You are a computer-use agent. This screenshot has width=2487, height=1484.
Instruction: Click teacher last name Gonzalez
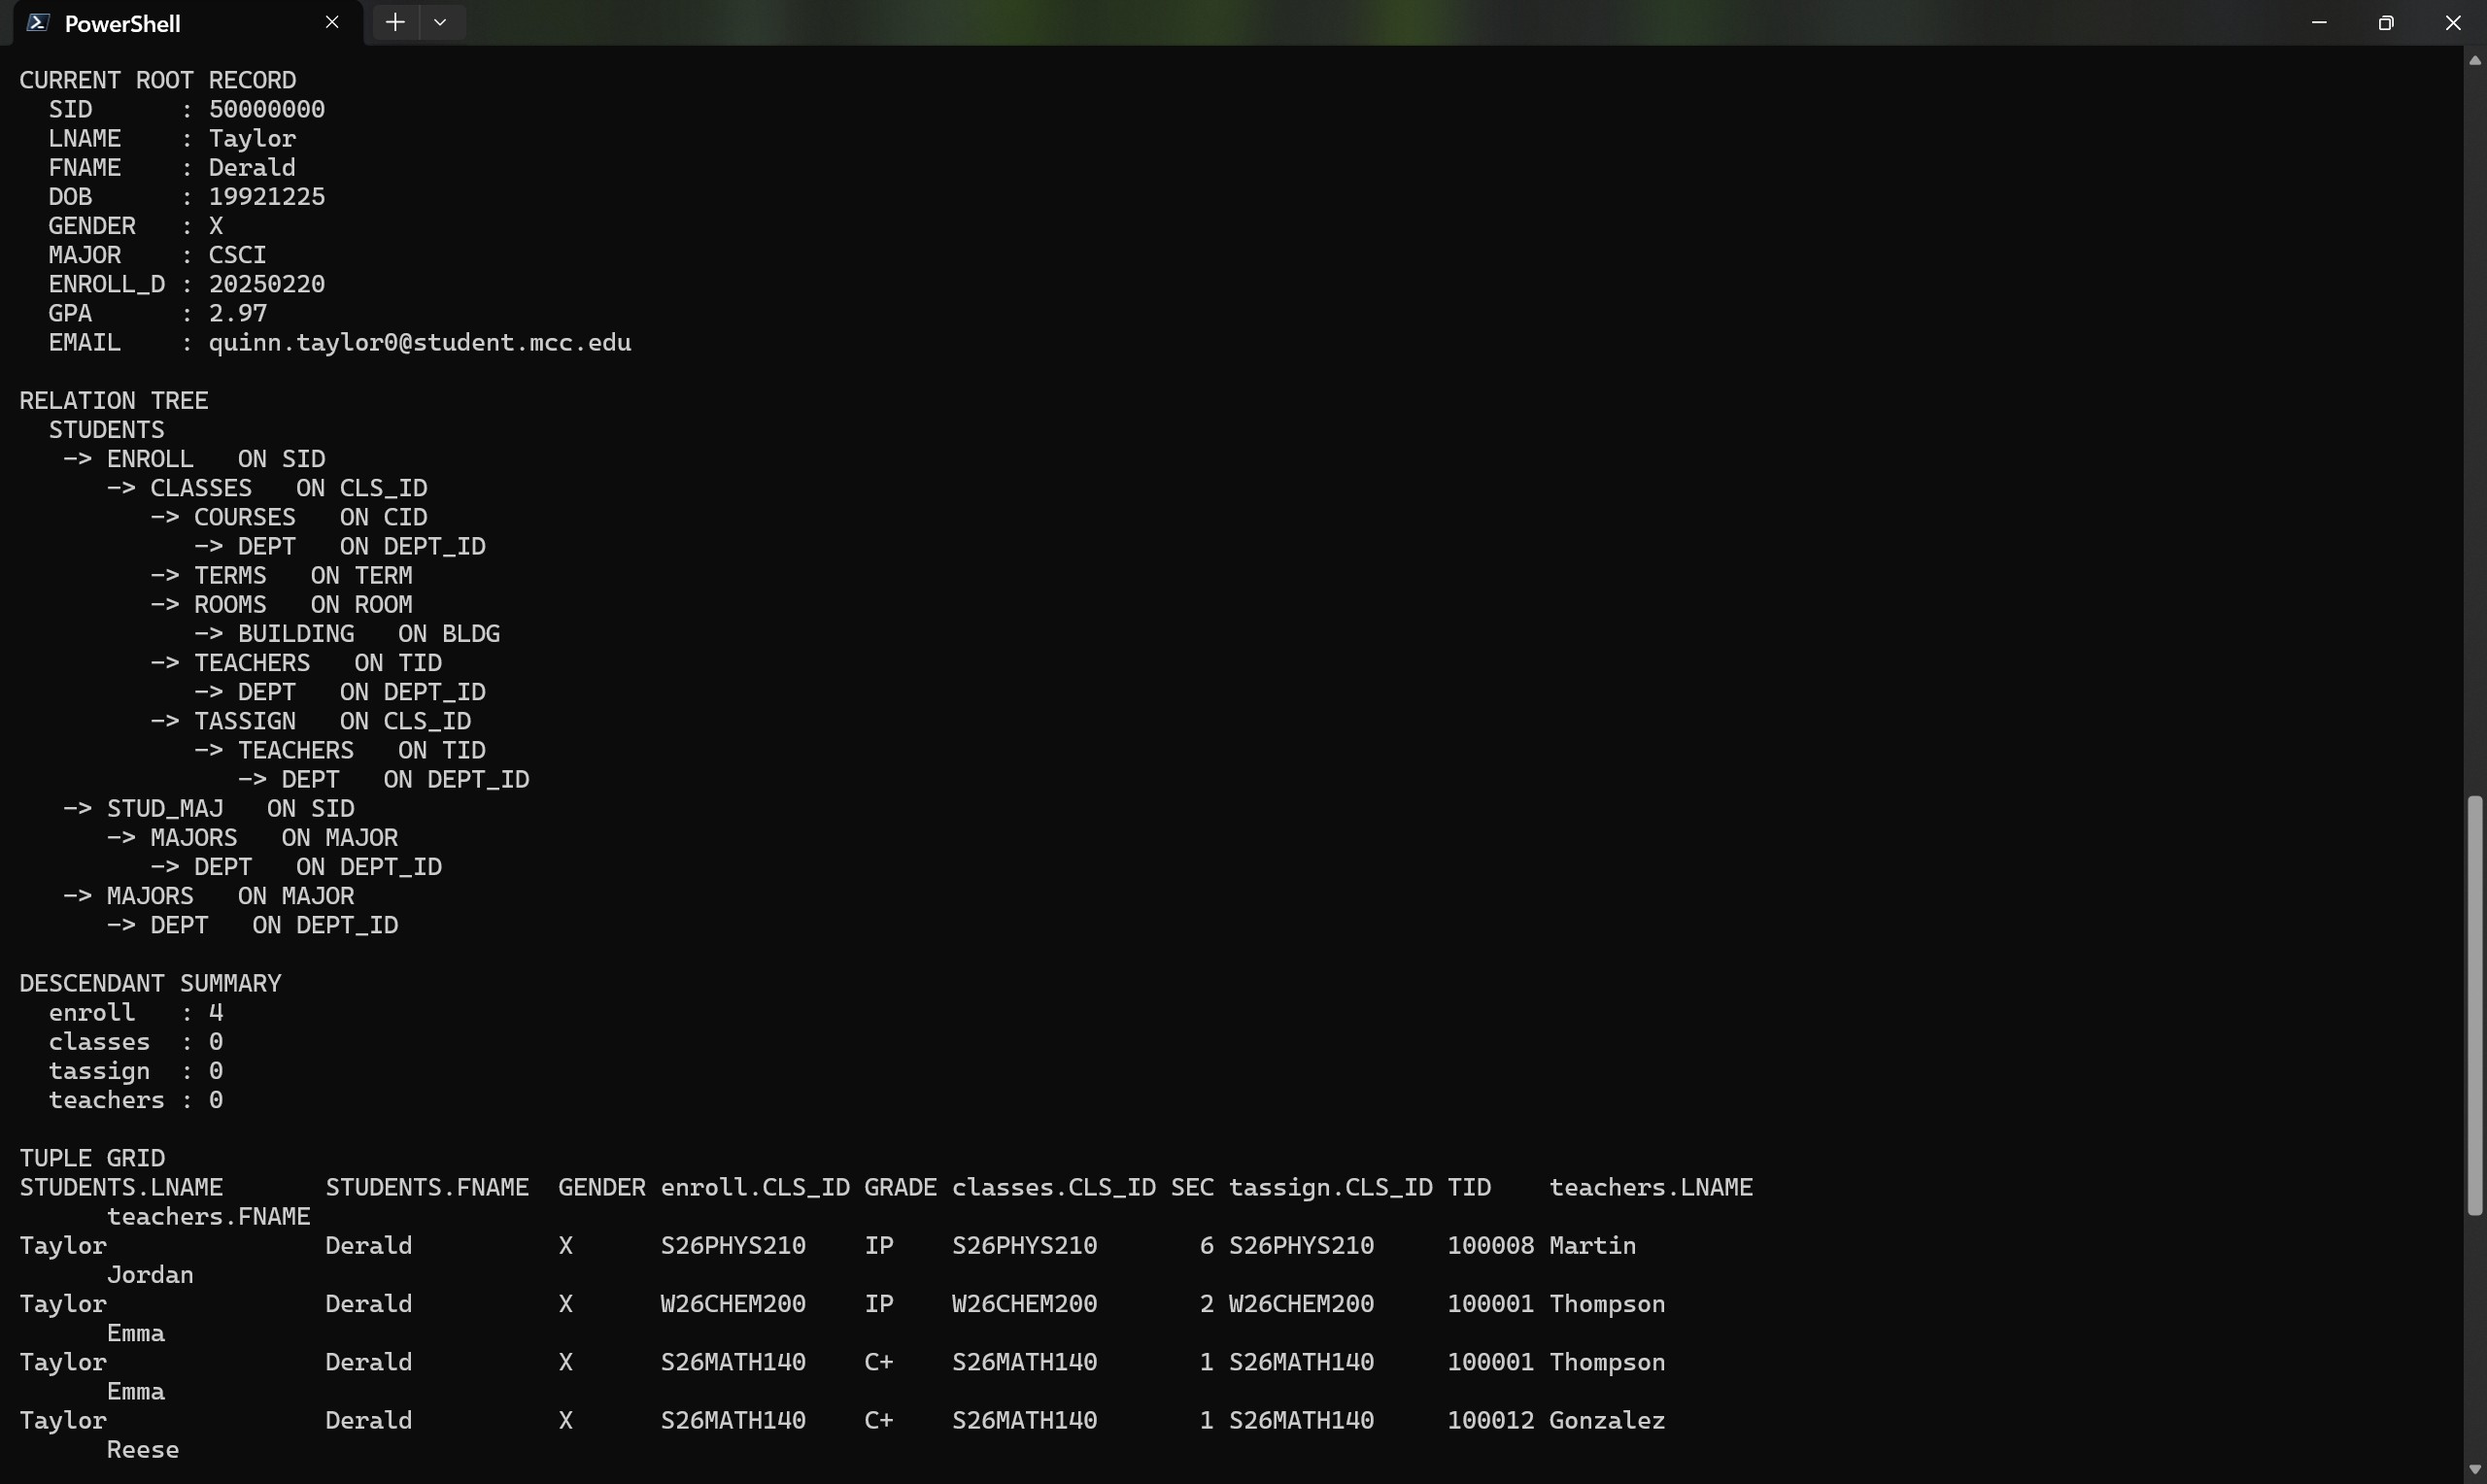click(x=1607, y=1420)
